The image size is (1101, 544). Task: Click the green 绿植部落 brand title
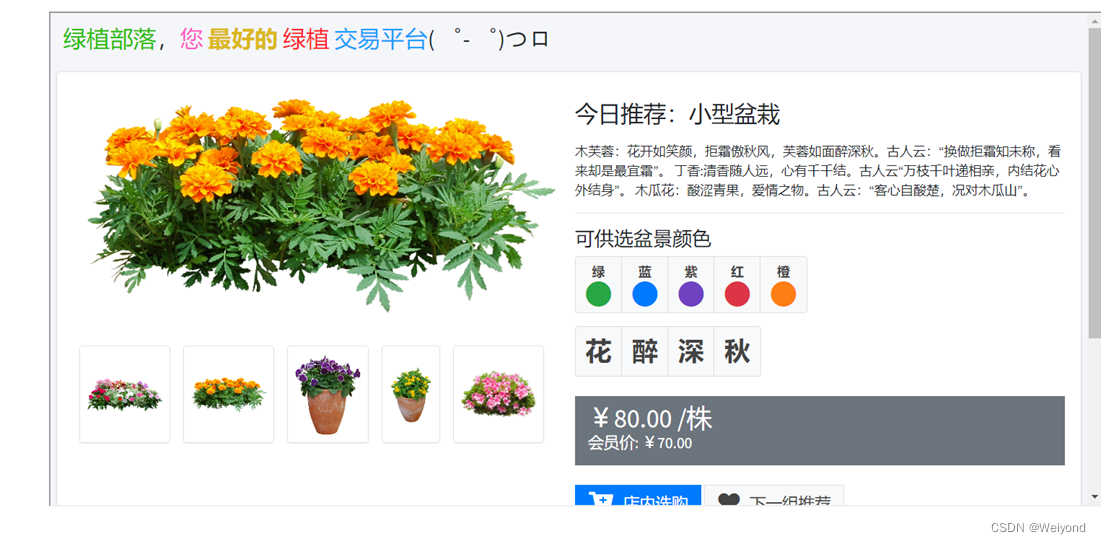point(110,39)
